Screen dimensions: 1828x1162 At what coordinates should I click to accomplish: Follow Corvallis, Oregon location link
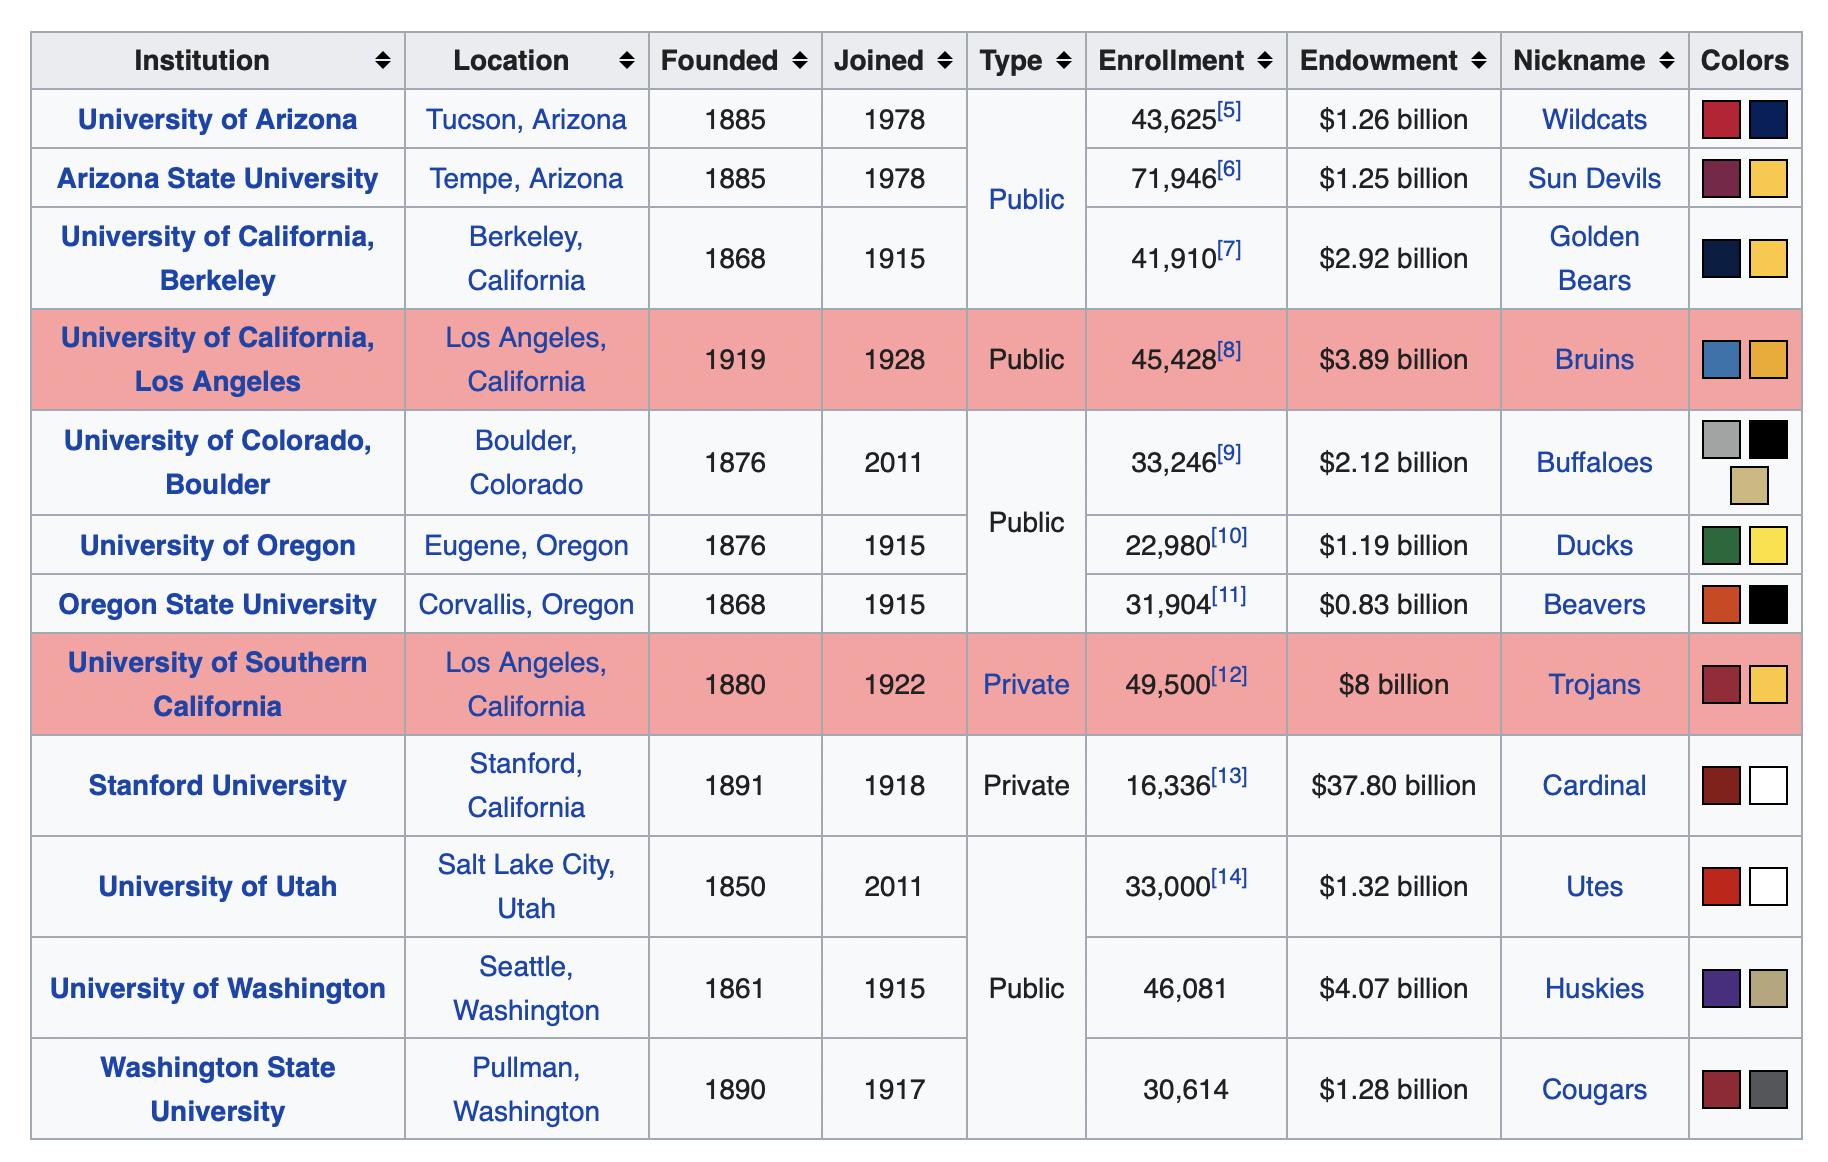coord(526,604)
